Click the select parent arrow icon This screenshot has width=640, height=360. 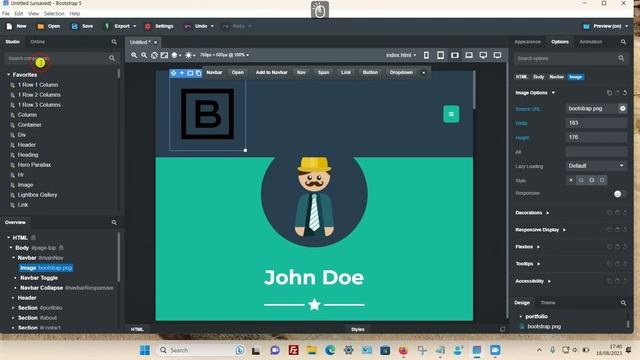click(x=182, y=73)
